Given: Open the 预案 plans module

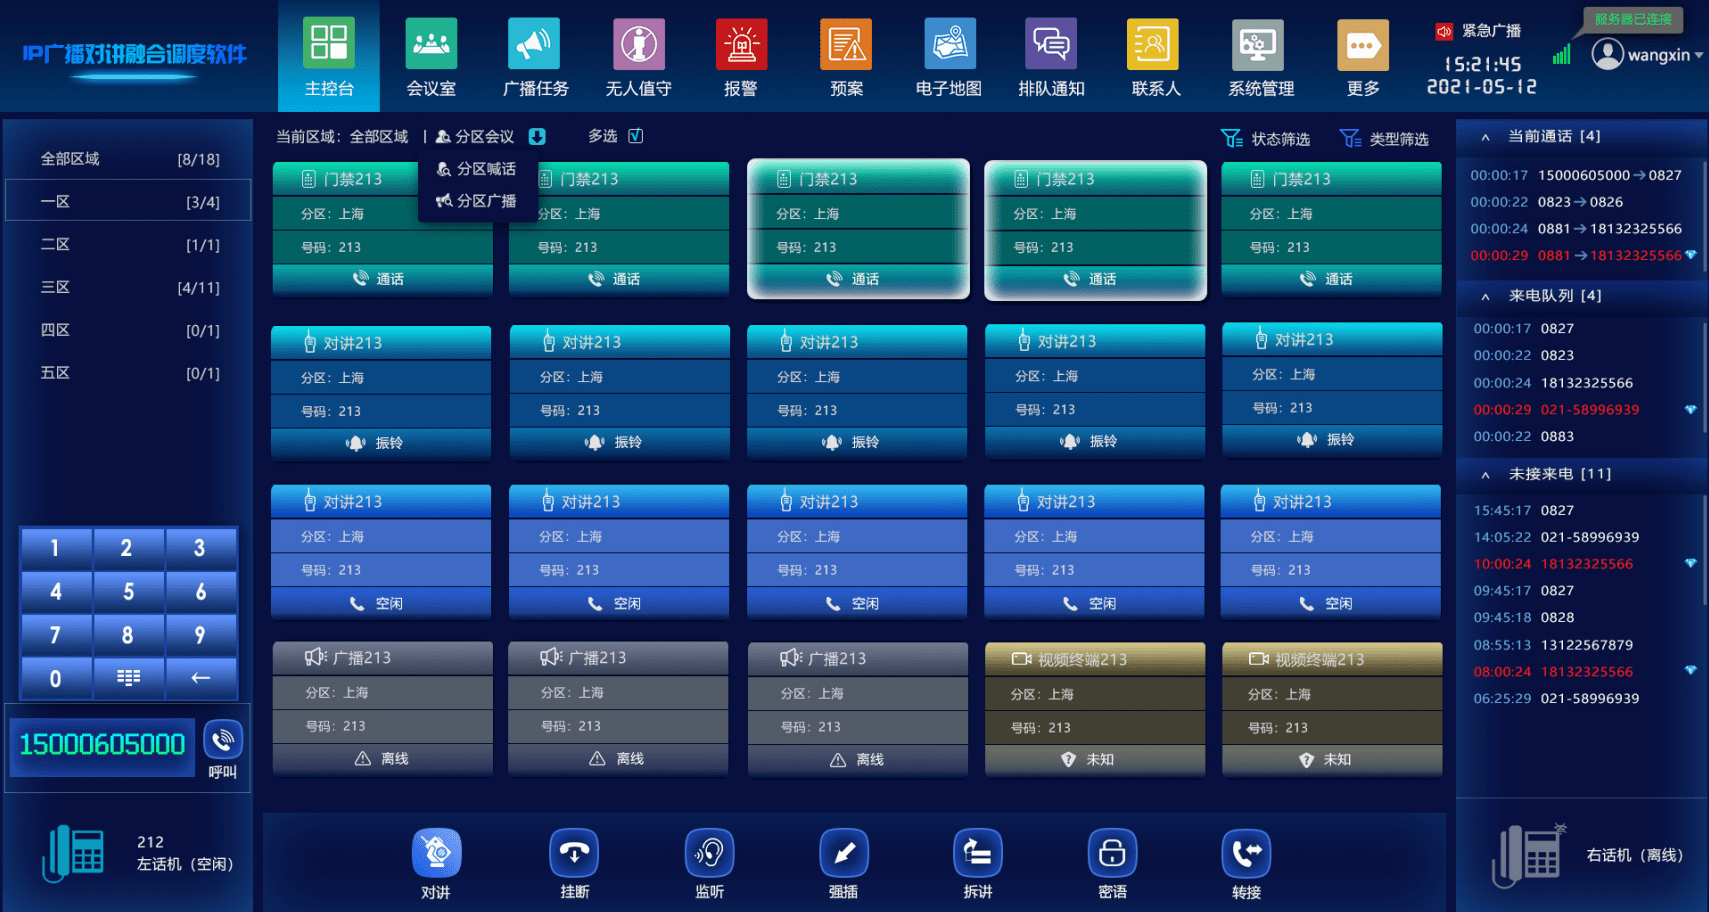Looking at the screenshot, I should pos(846,57).
